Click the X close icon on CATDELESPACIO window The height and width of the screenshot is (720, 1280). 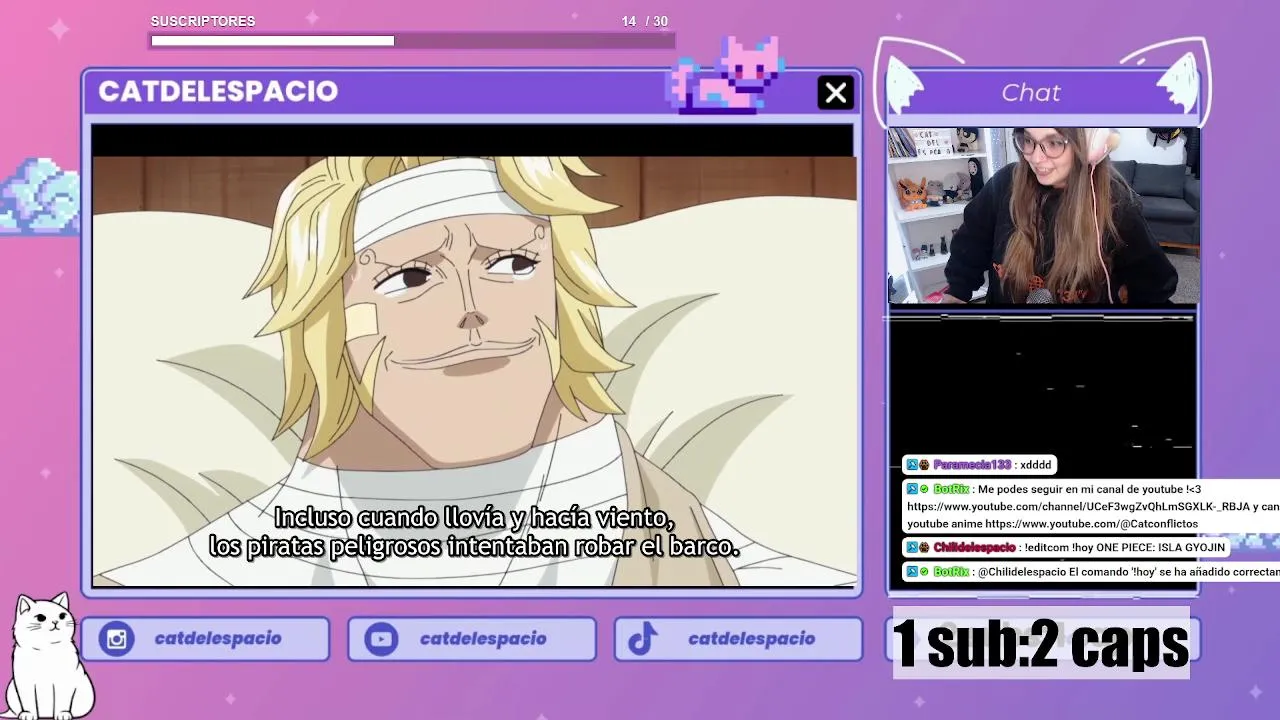[x=835, y=93]
